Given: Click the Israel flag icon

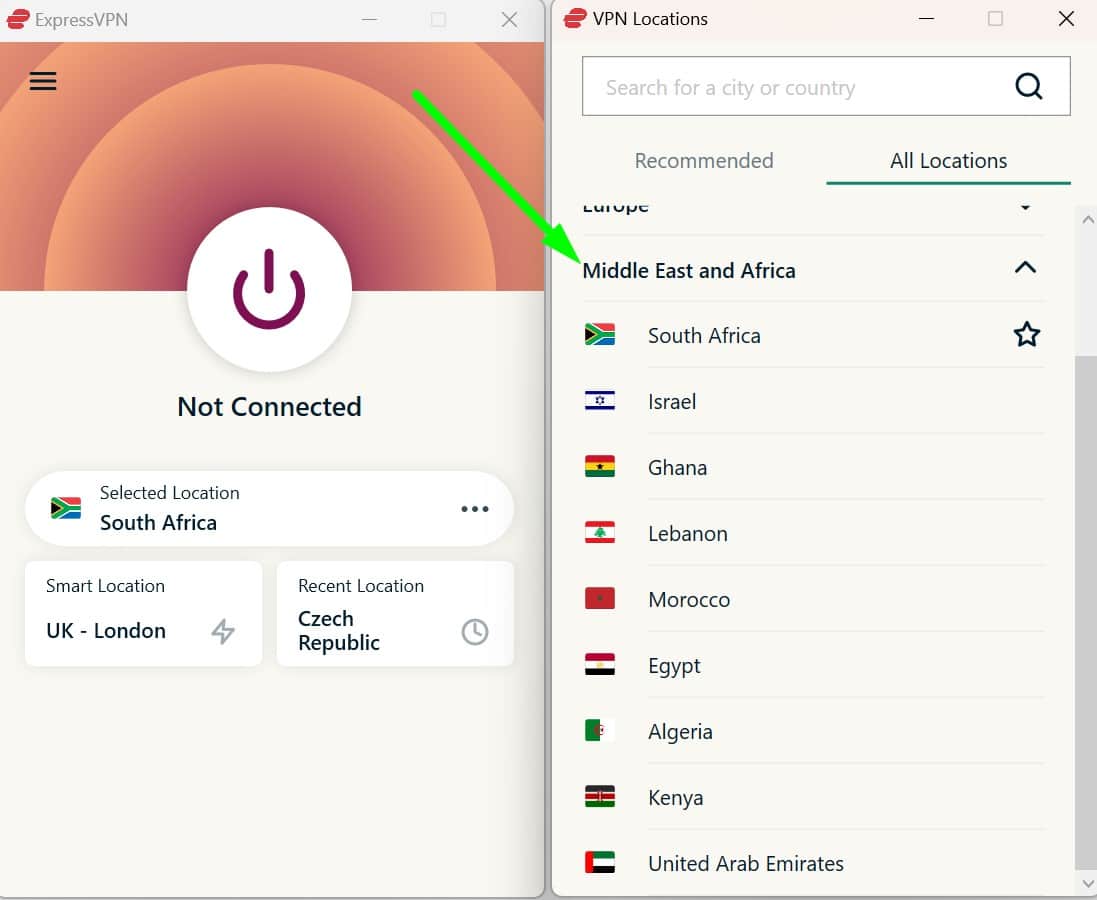Looking at the screenshot, I should pyautogui.click(x=600, y=400).
